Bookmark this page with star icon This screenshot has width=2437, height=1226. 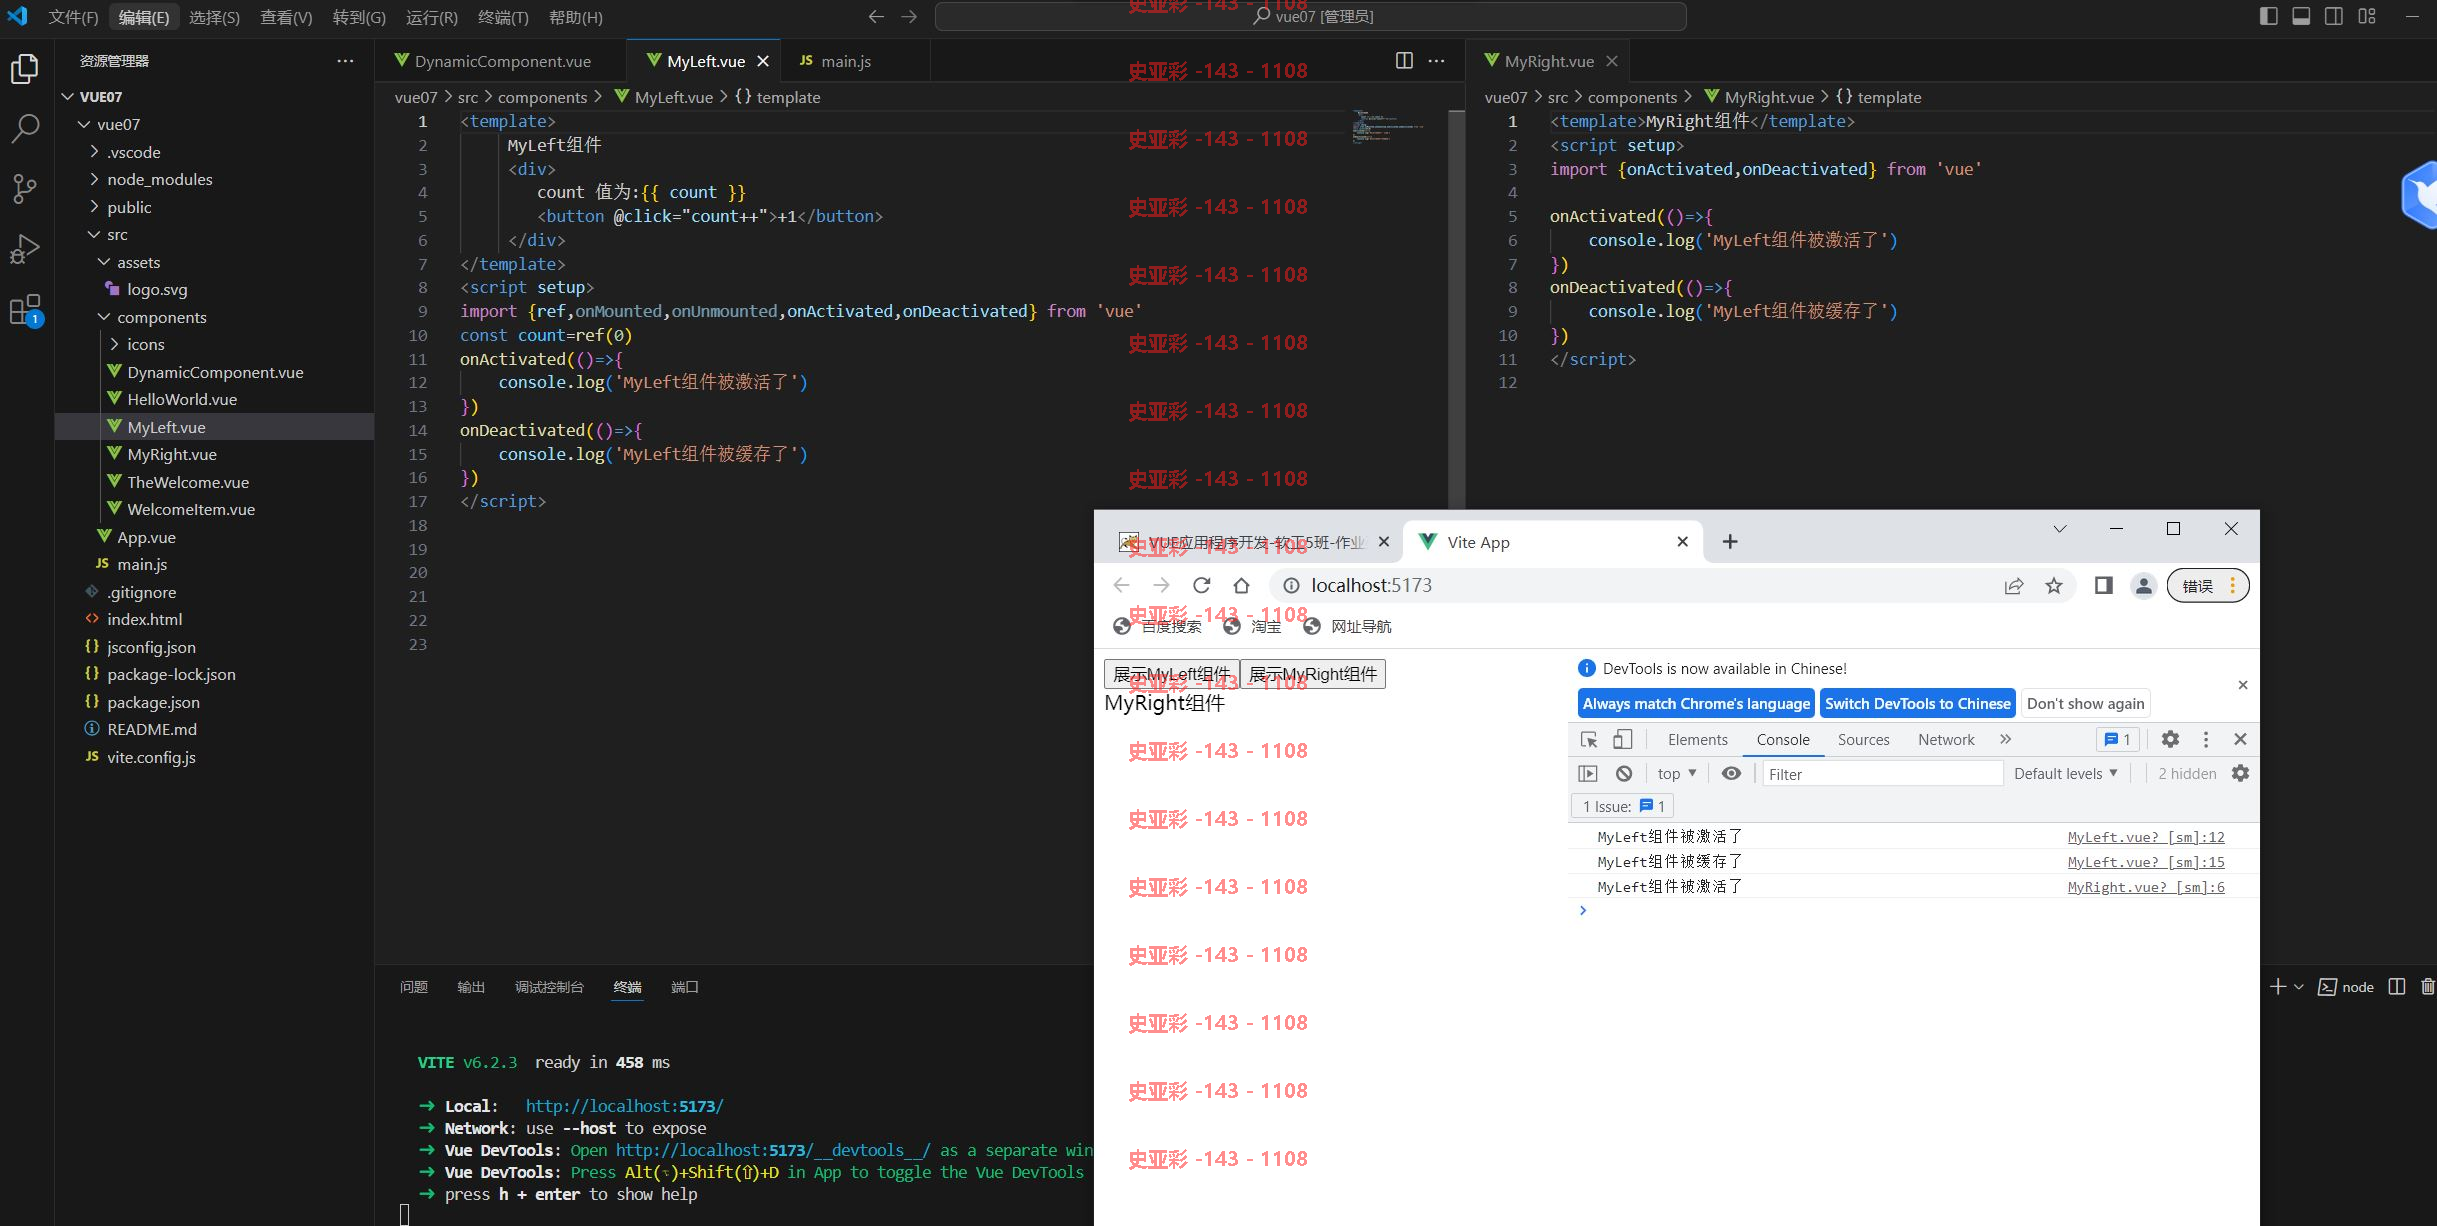pos(2054,586)
